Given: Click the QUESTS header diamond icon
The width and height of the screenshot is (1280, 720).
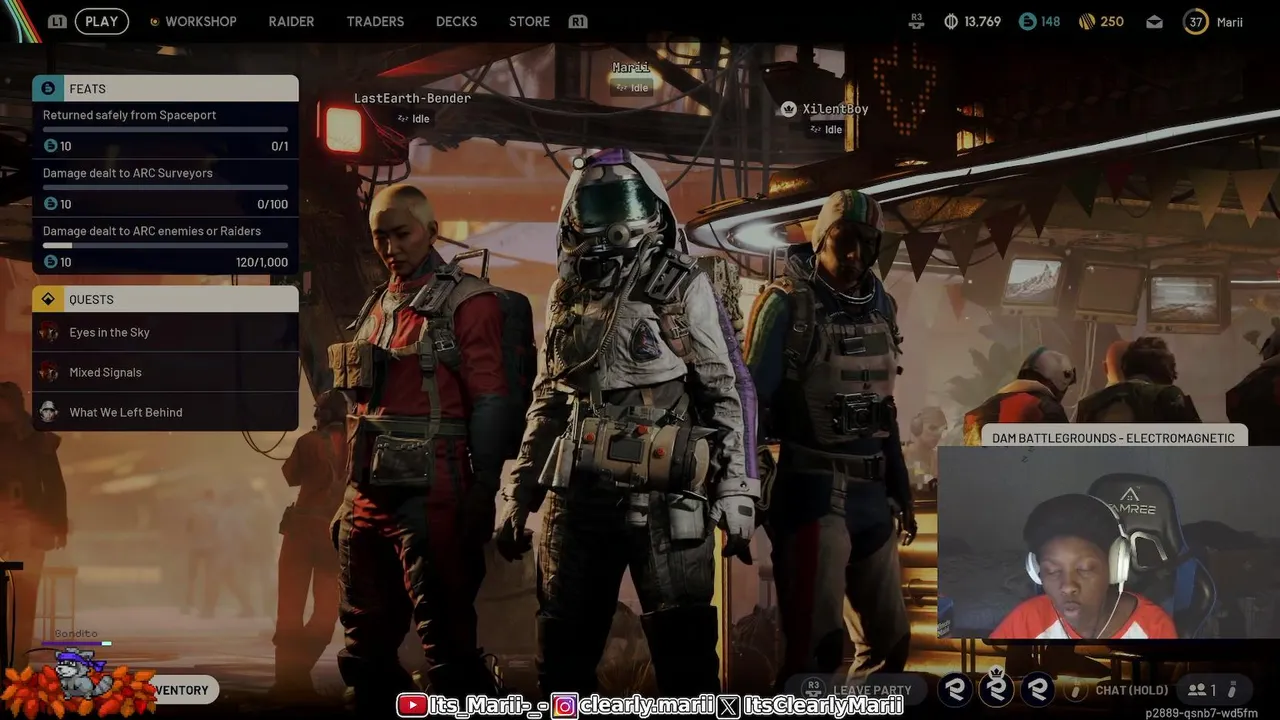Looking at the screenshot, I should click(48, 299).
